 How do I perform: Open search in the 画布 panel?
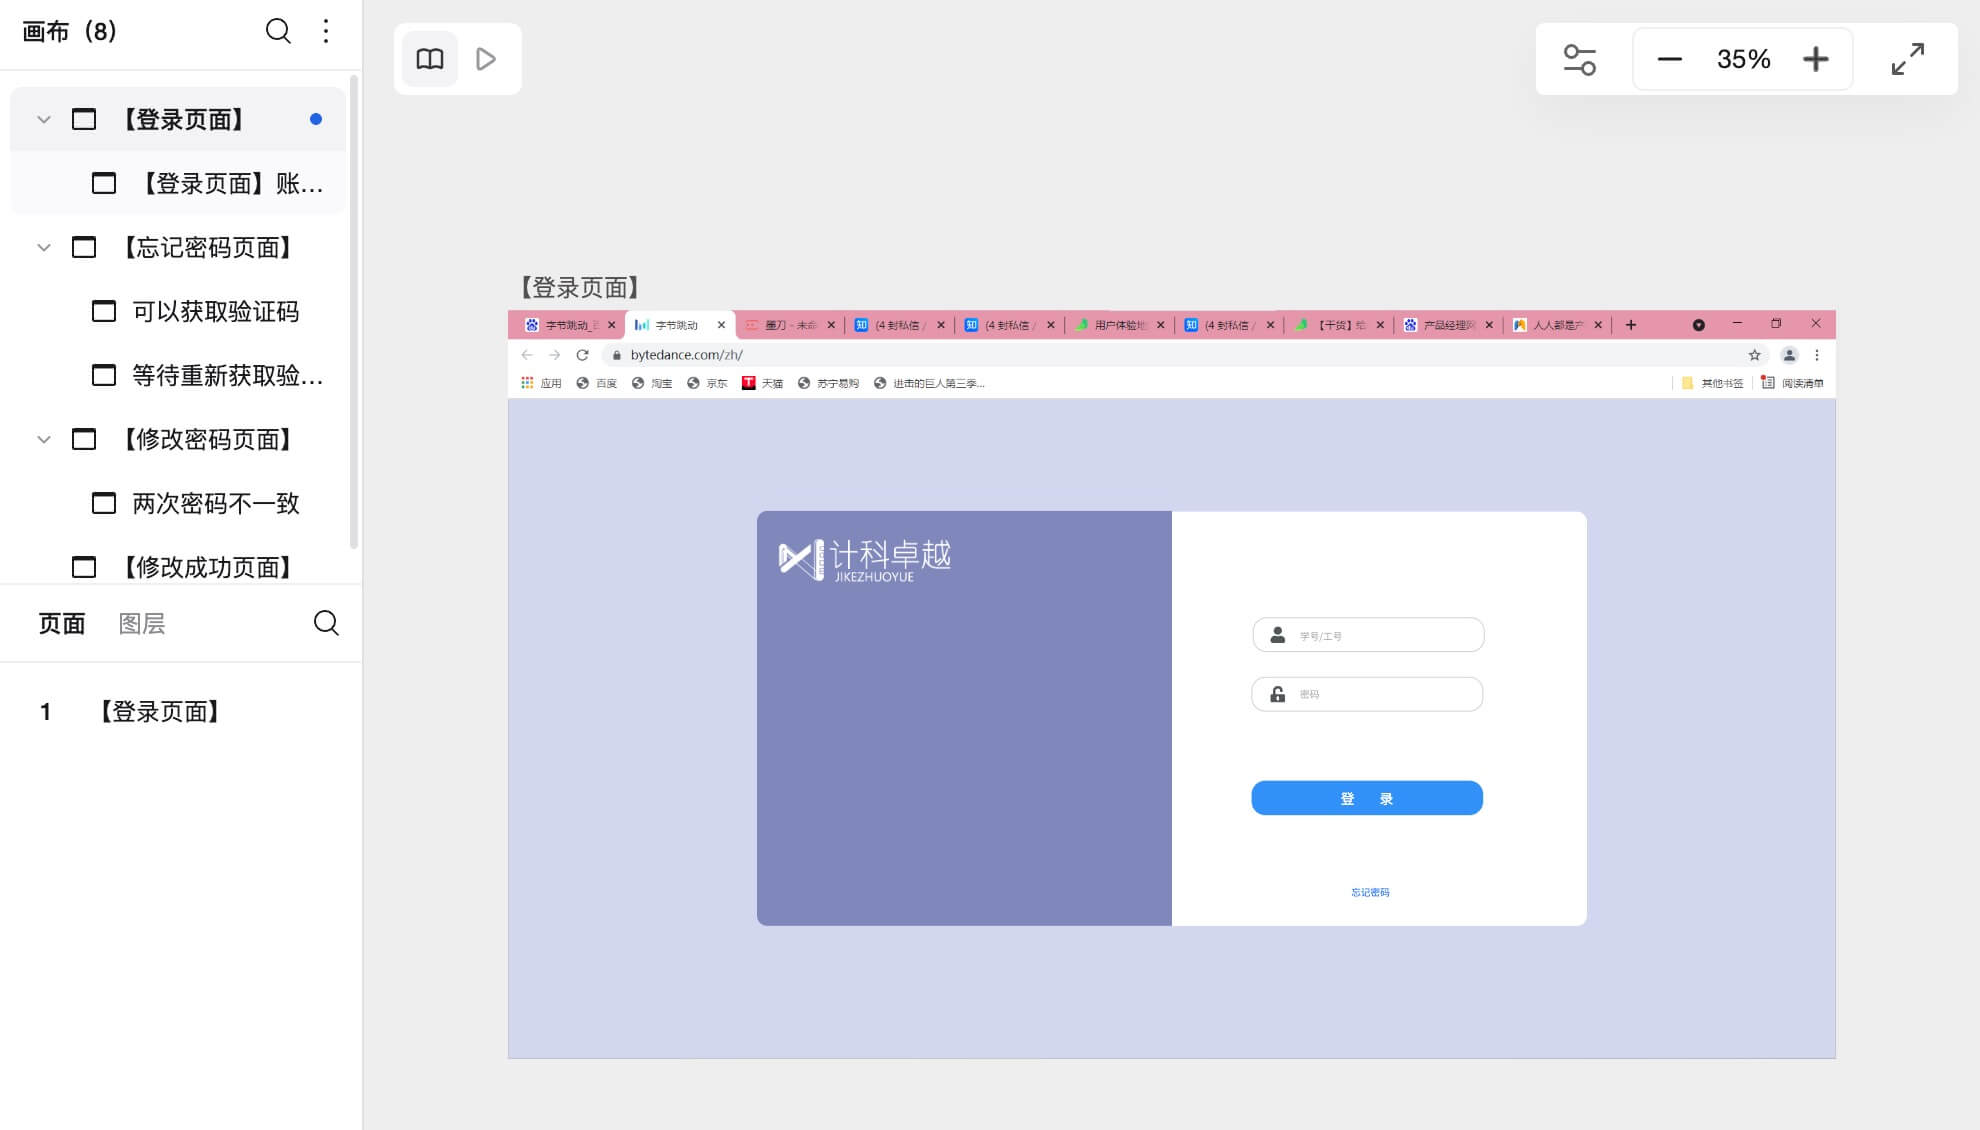point(278,31)
